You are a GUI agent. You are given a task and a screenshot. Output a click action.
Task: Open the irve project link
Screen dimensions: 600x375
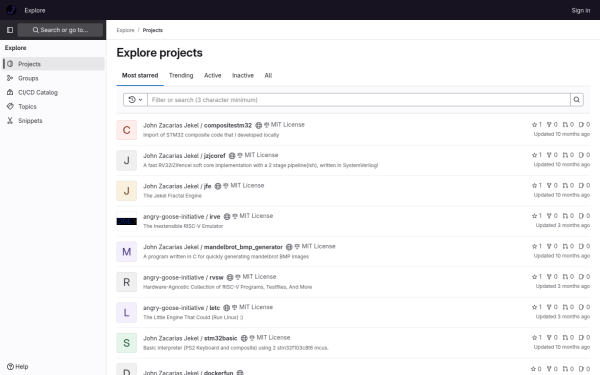182,216
